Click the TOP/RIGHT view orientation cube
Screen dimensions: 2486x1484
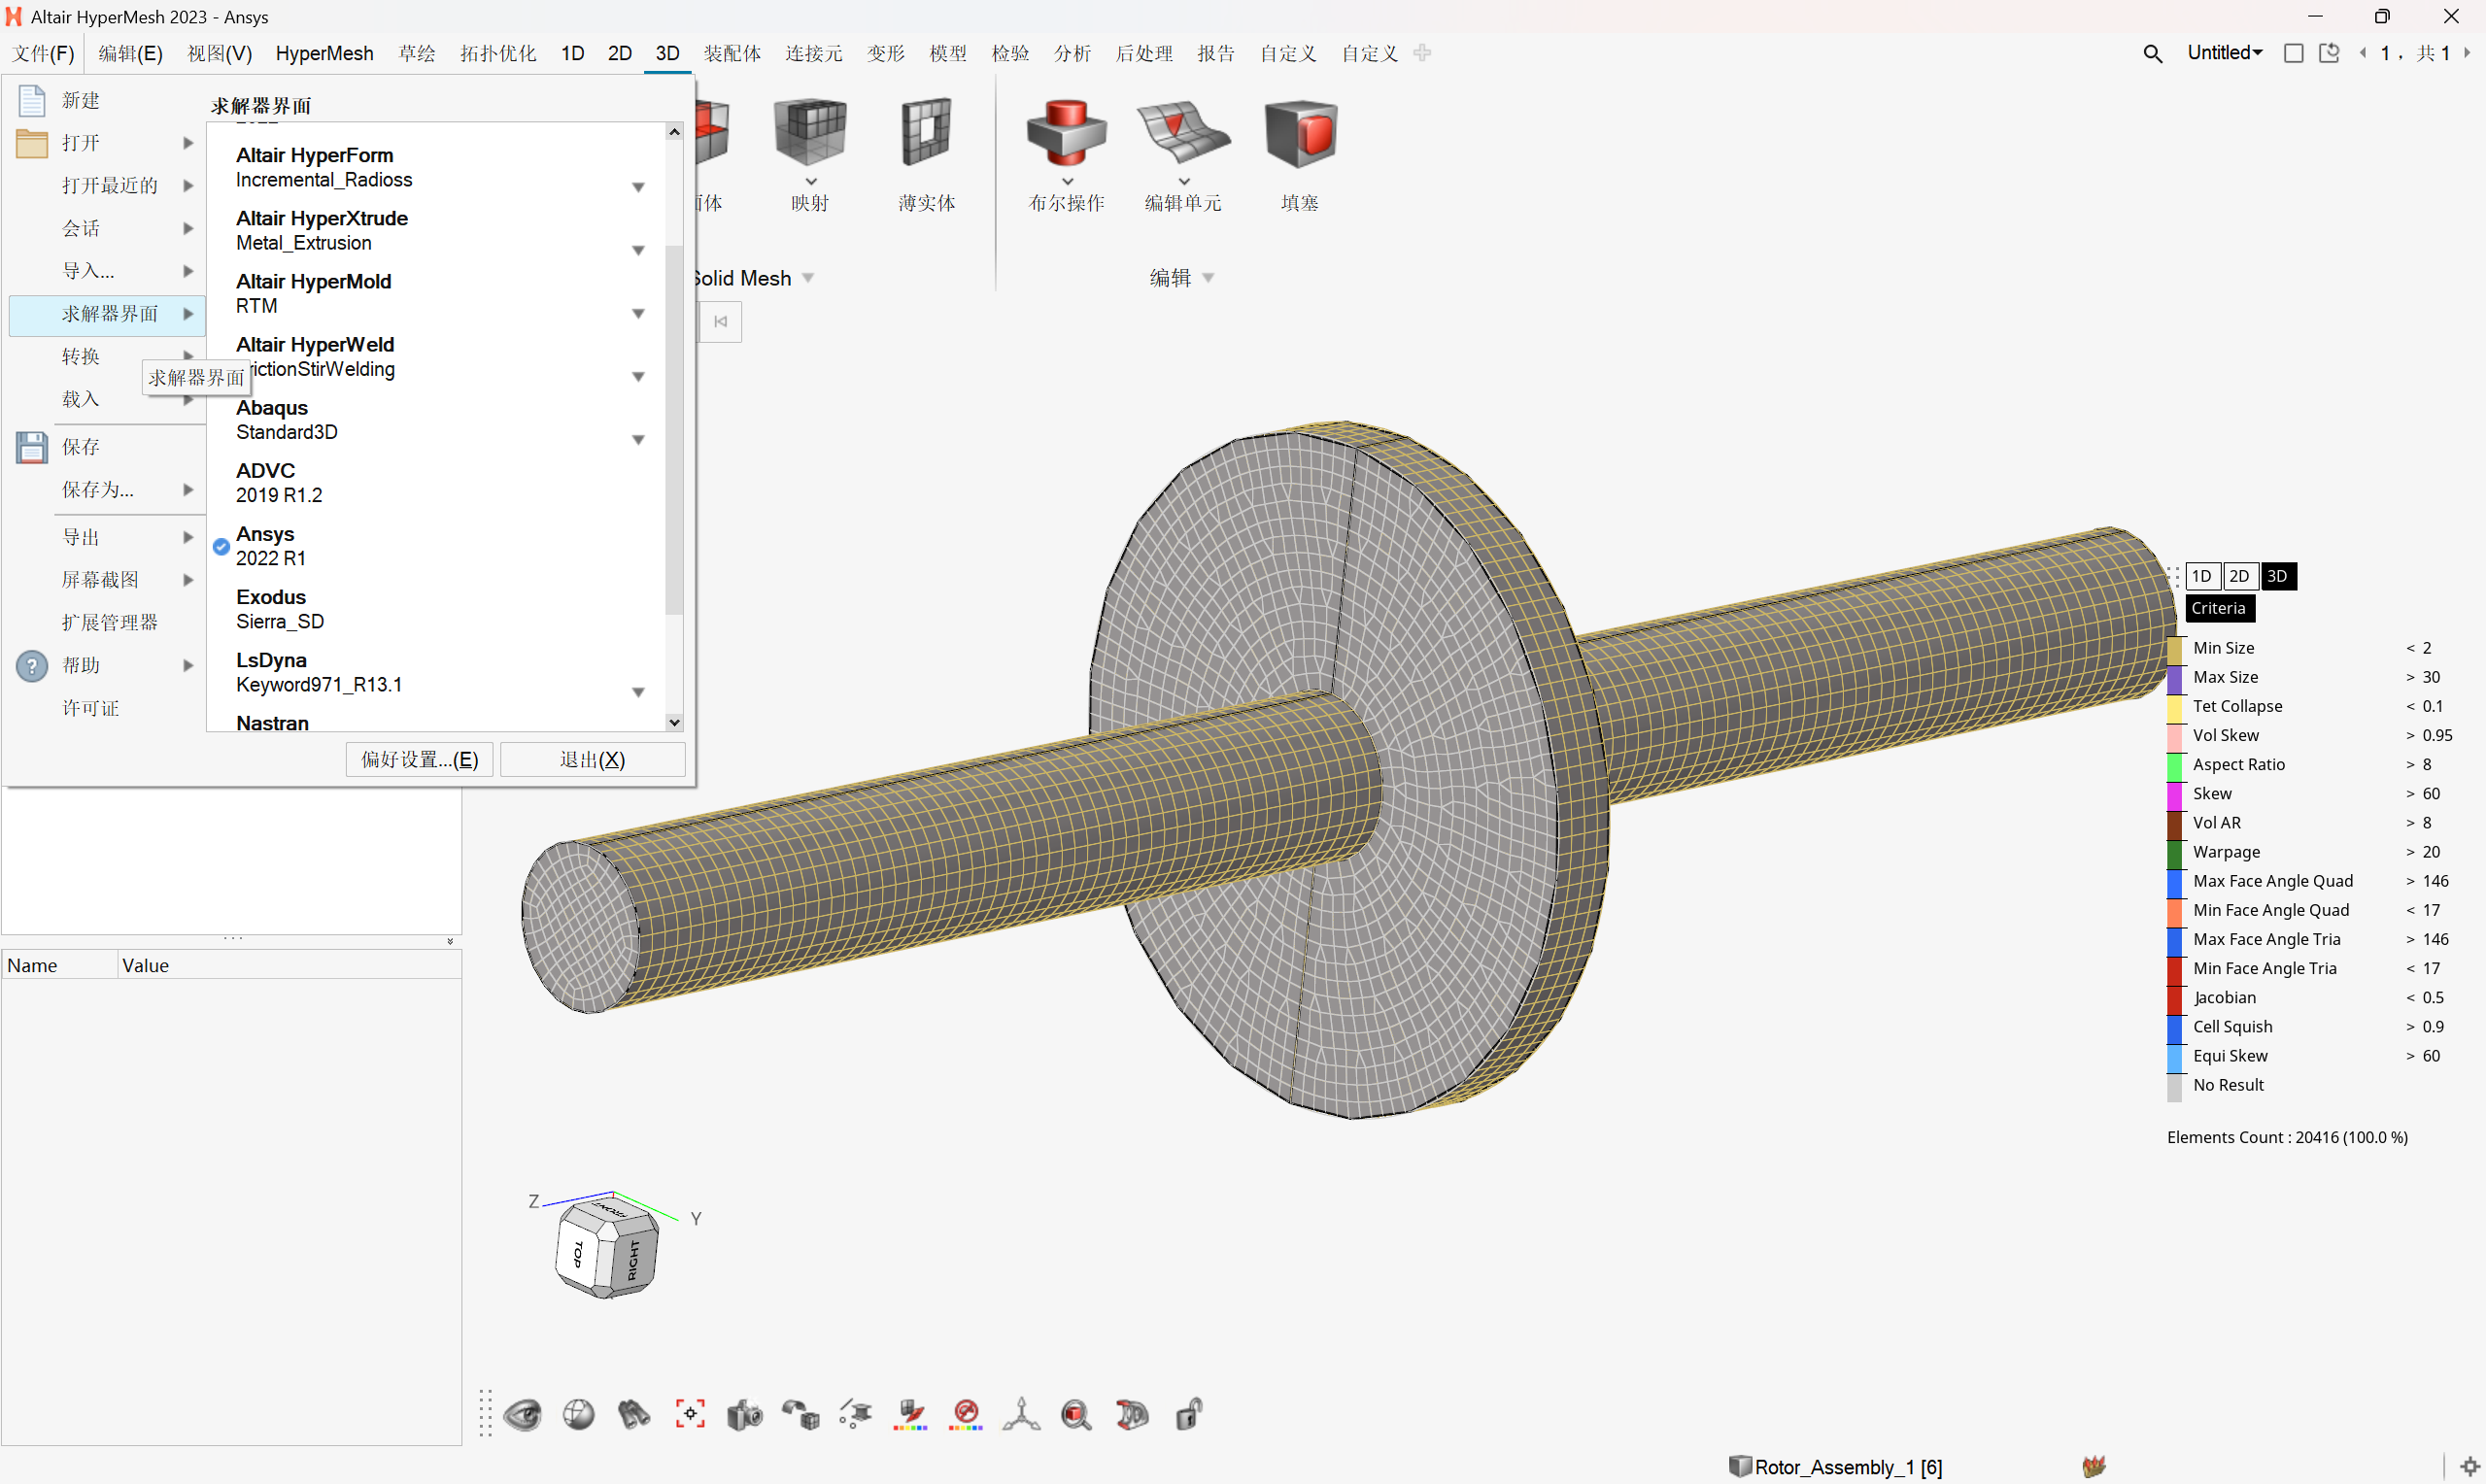coord(606,1250)
